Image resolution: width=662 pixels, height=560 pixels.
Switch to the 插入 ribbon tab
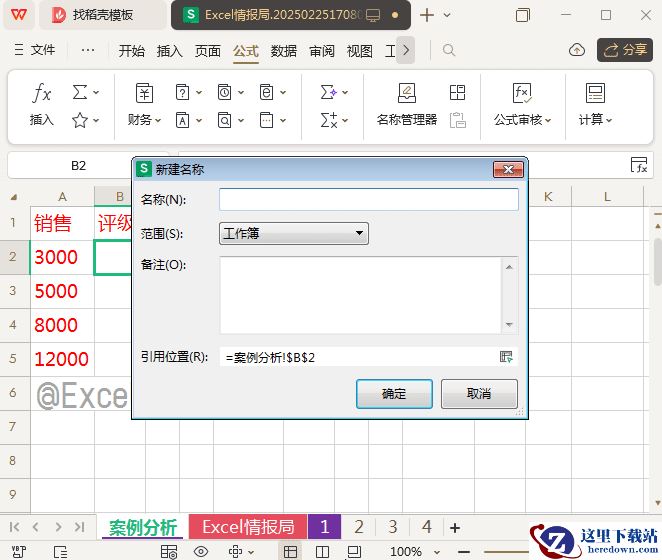(169, 51)
